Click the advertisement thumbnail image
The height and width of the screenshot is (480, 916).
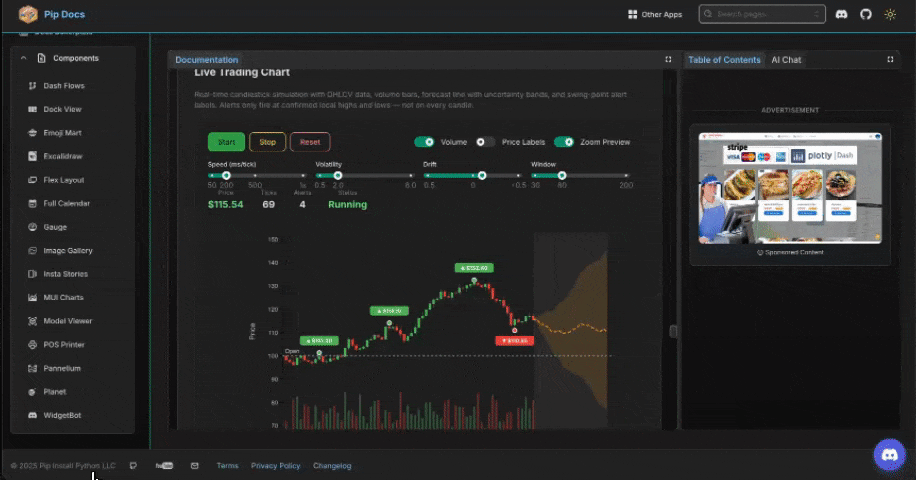click(790, 188)
